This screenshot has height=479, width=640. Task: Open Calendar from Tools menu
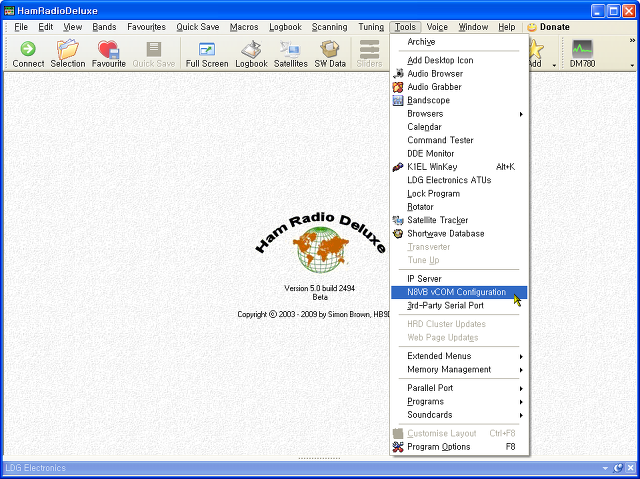coord(459,127)
